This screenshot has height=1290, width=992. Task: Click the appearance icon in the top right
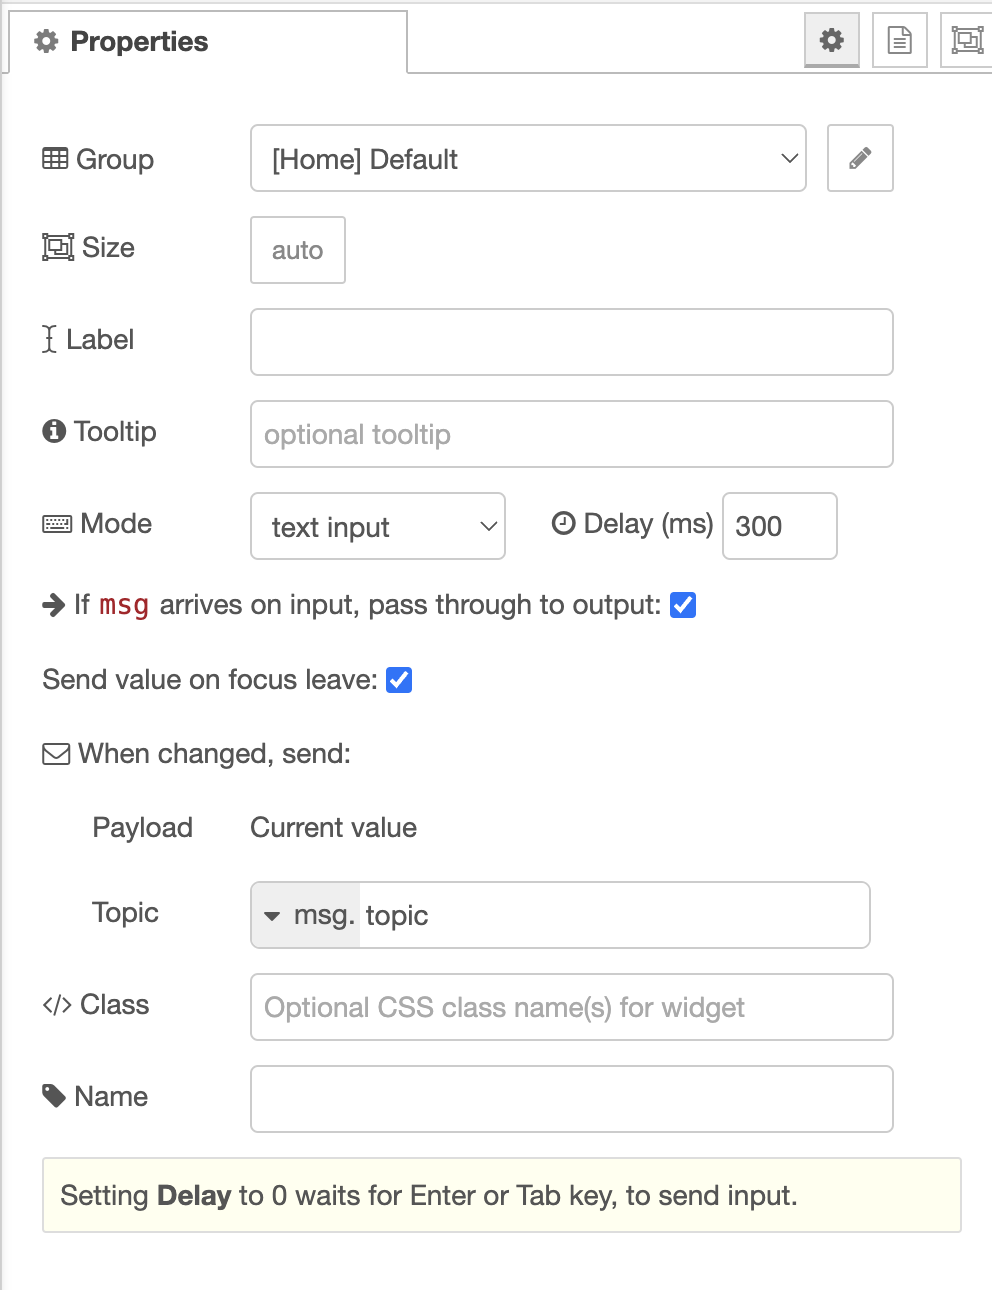(966, 40)
